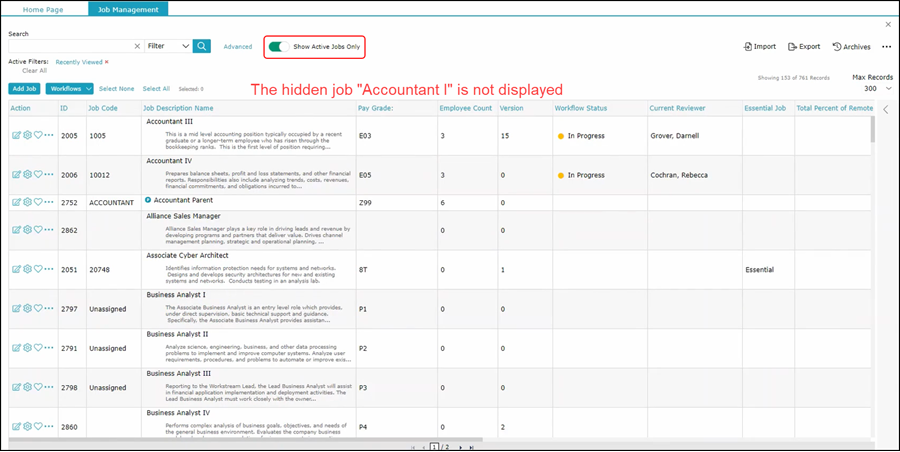The height and width of the screenshot is (452, 900).
Task: Open settings gear for Accountant IV
Action: click(27, 174)
